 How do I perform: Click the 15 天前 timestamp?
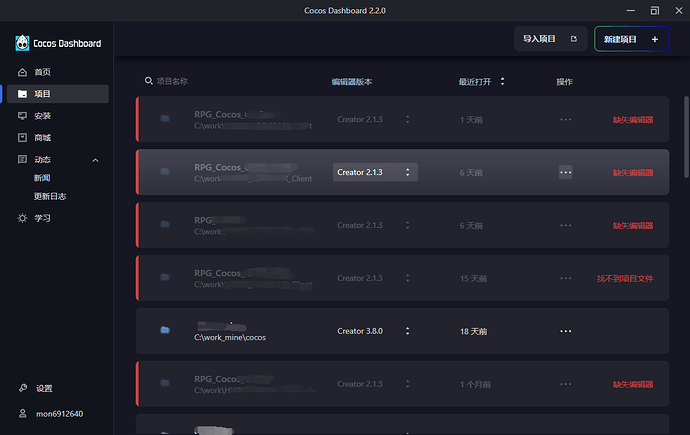pyautogui.click(x=473, y=278)
